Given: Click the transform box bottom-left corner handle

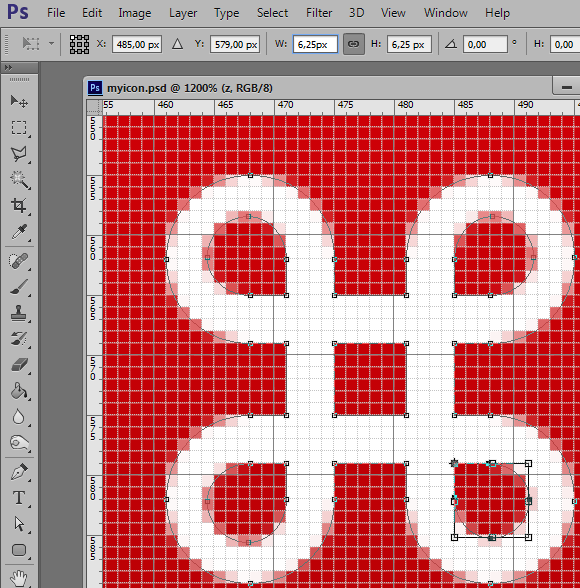Looking at the screenshot, I should pos(454,537).
